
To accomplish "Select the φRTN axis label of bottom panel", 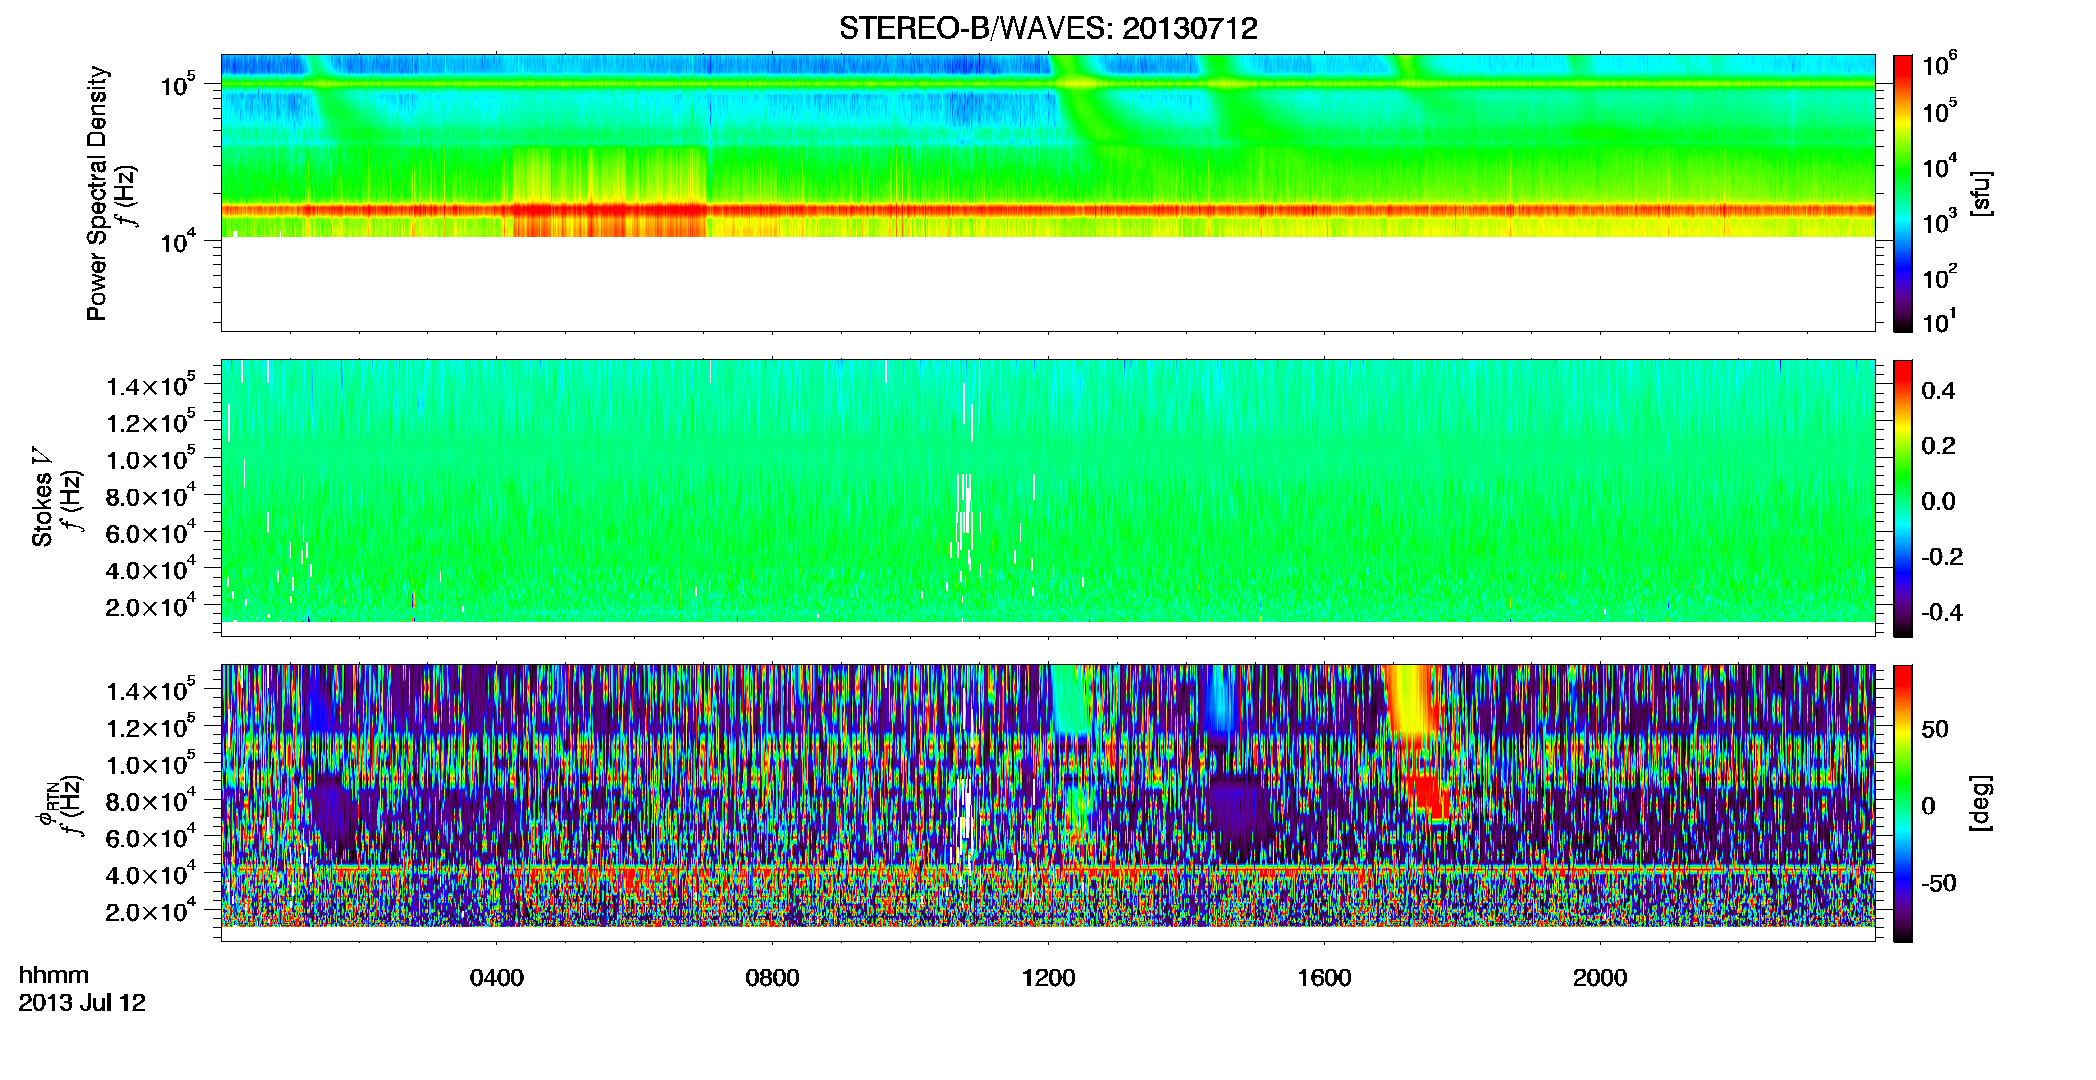I will (x=45, y=803).
